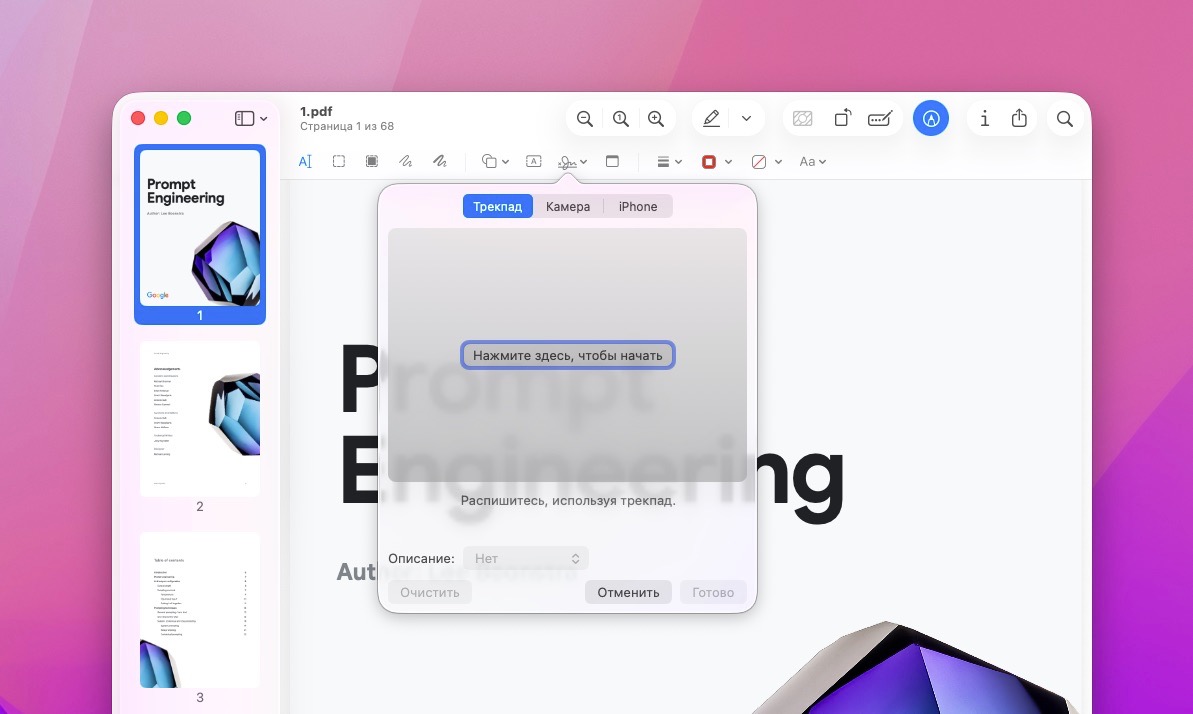Insert a text box
Screen dimensions: 1193x714
pyautogui.click(x=534, y=161)
